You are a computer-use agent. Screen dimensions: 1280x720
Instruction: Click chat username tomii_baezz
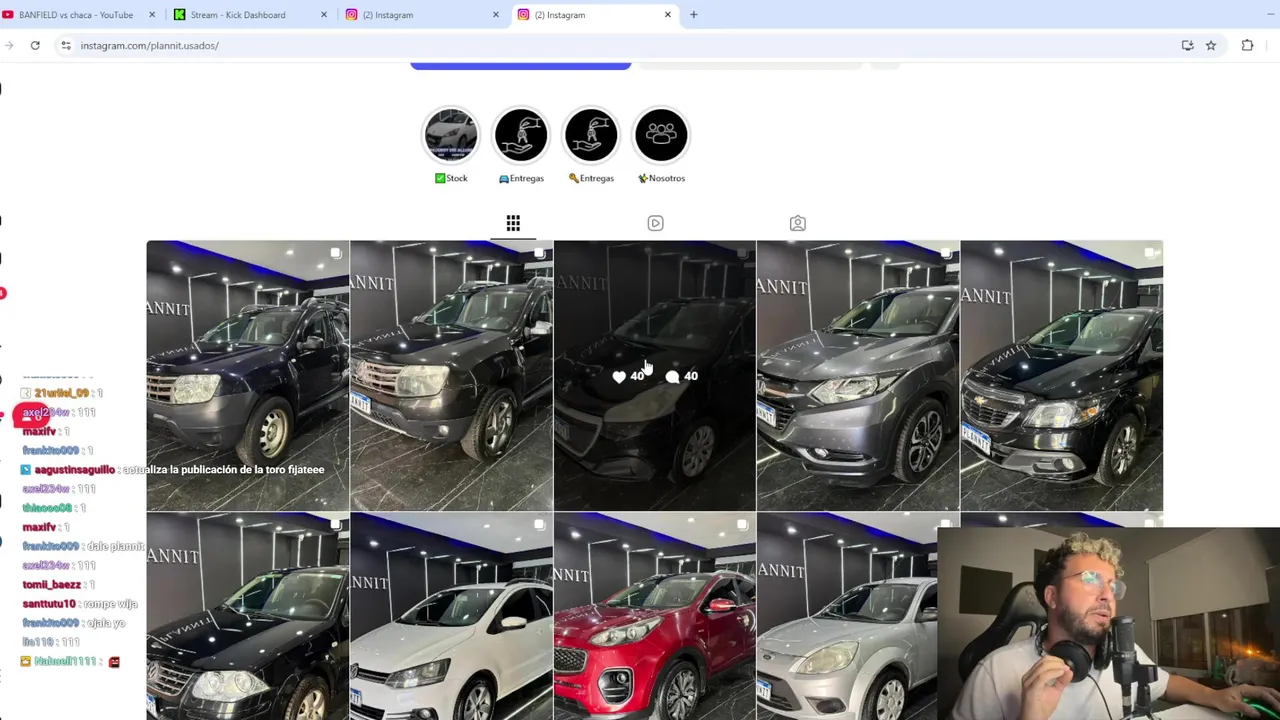coord(51,585)
